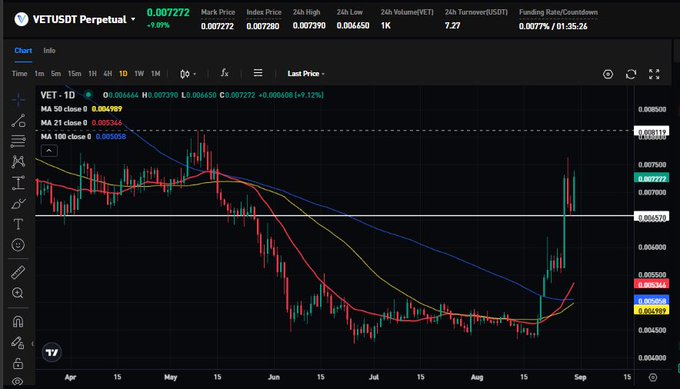Select the 5m timeframe
The width and height of the screenshot is (680, 389).
[56, 74]
